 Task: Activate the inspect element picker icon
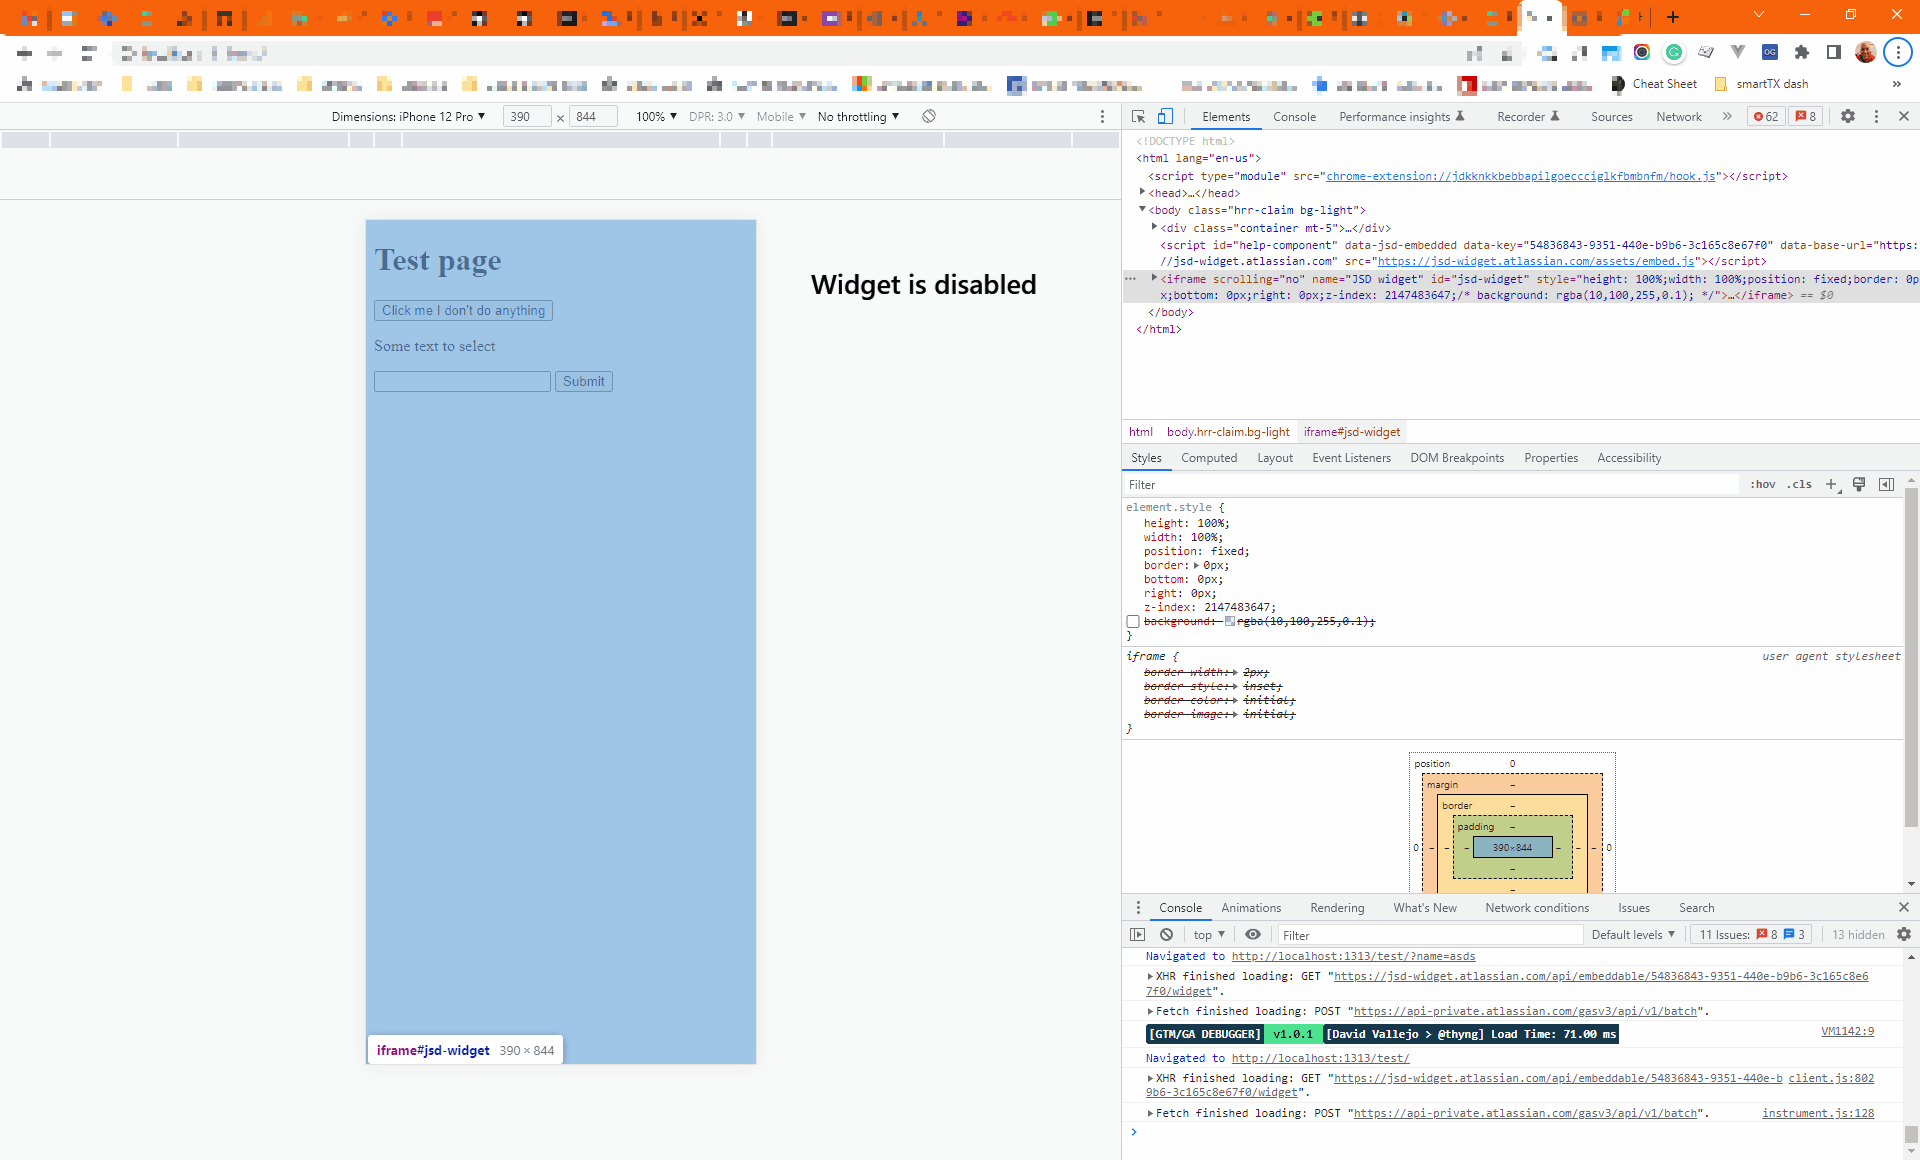click(1138, 117)
